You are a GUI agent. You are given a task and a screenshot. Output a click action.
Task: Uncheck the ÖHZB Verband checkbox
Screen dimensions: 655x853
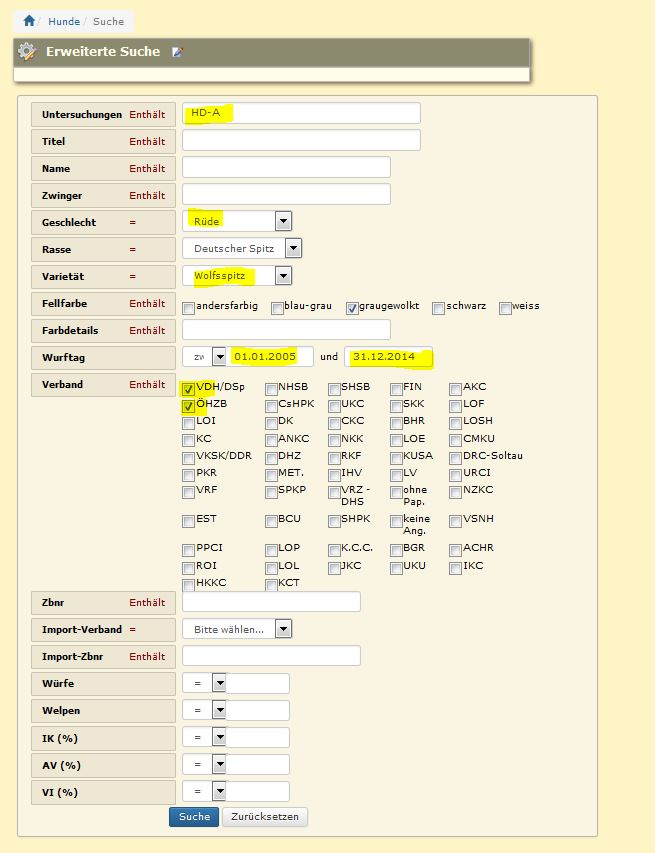(189, 406)
